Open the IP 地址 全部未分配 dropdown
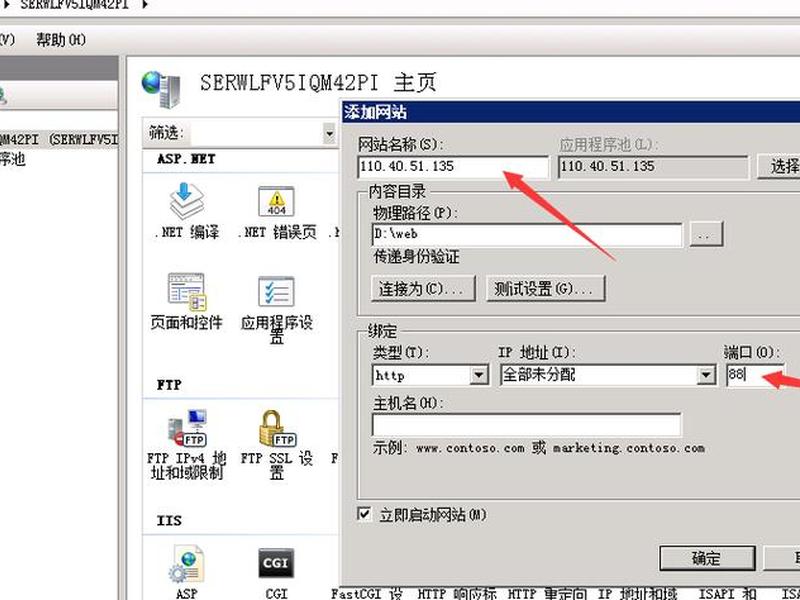800x600 pixels. click(x=706, y=376)
